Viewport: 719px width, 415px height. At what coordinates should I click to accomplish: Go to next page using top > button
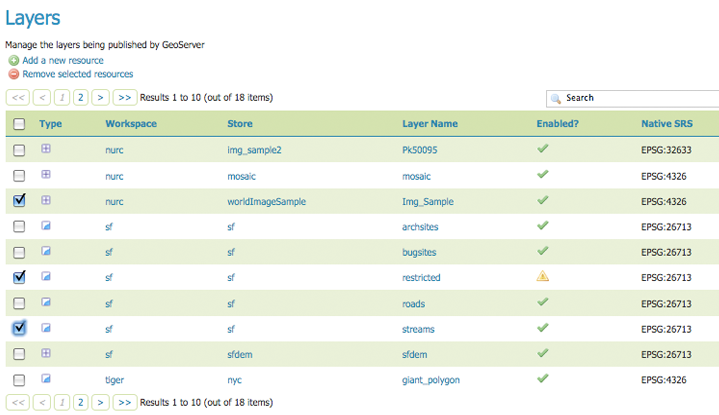point(100,98)
